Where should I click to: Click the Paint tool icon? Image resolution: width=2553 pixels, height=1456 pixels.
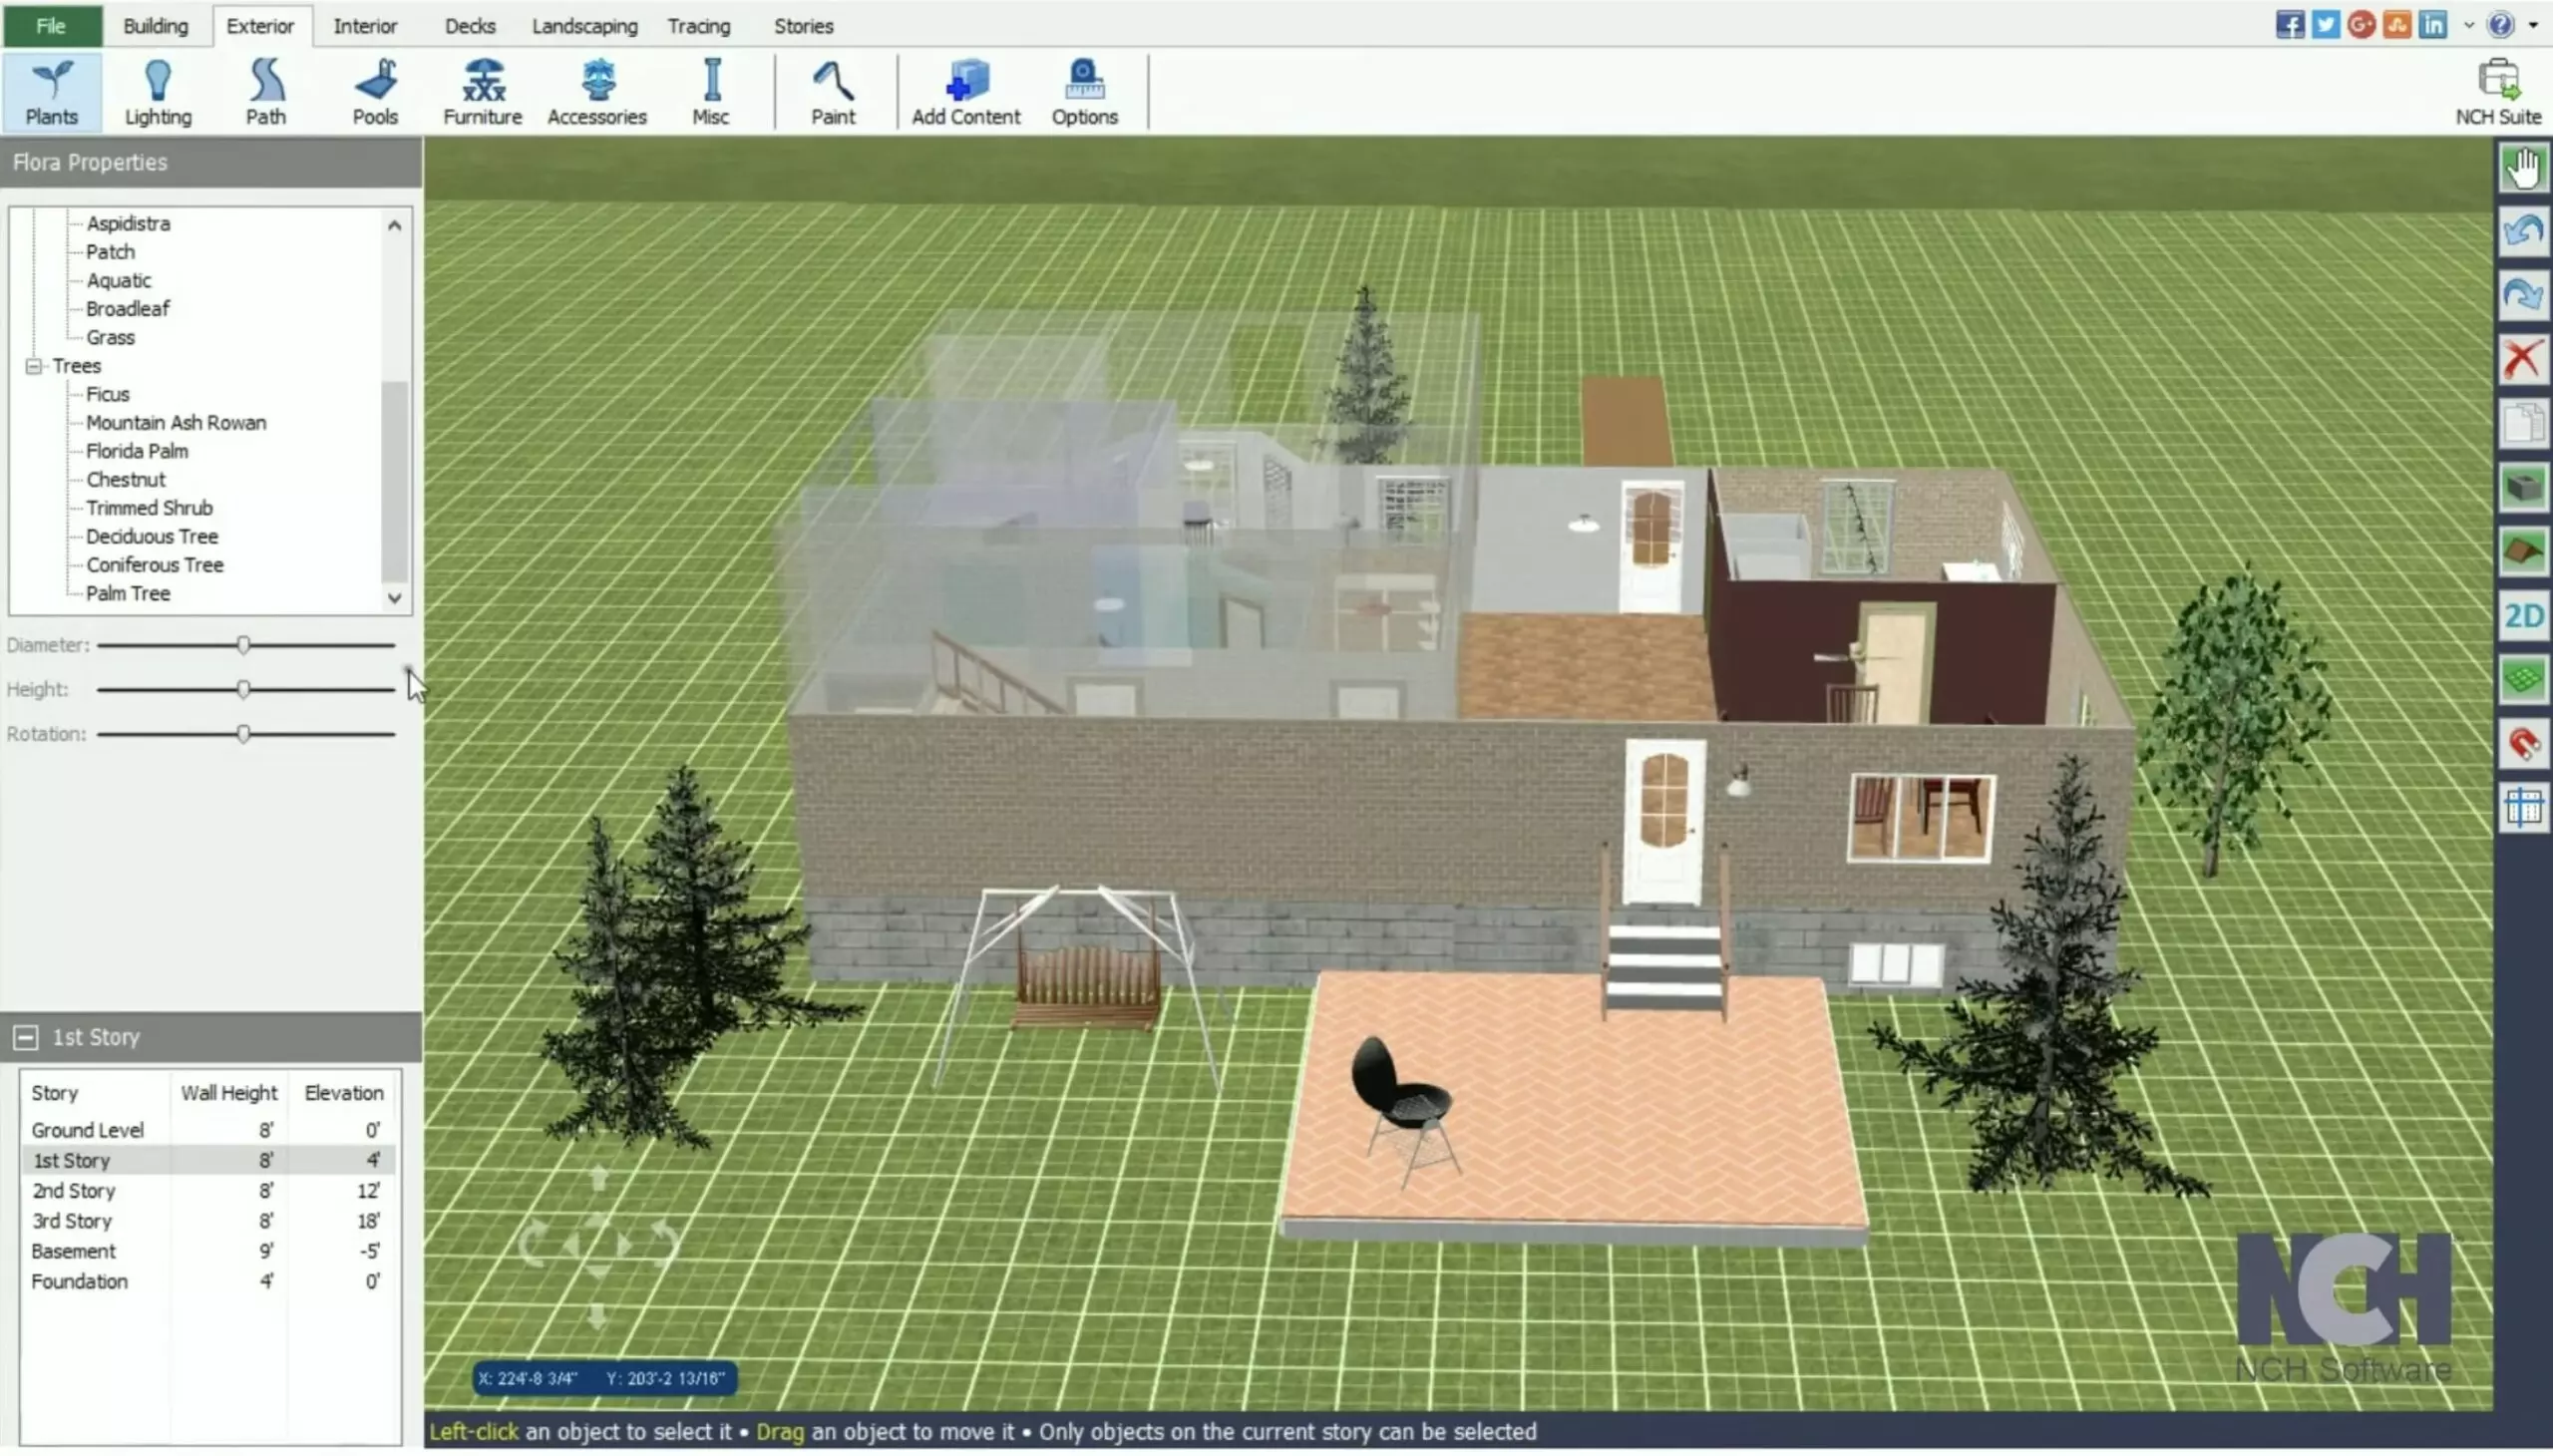pos(832,91)
